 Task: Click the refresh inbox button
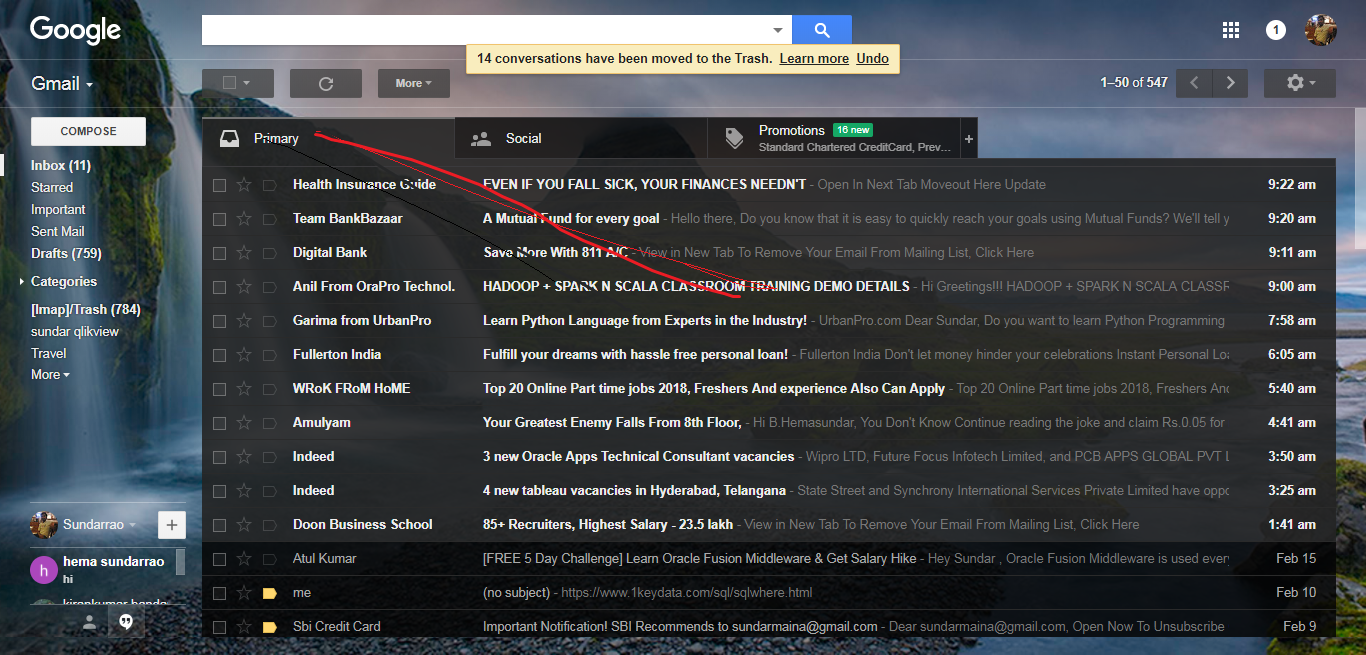tap(325, 84)
